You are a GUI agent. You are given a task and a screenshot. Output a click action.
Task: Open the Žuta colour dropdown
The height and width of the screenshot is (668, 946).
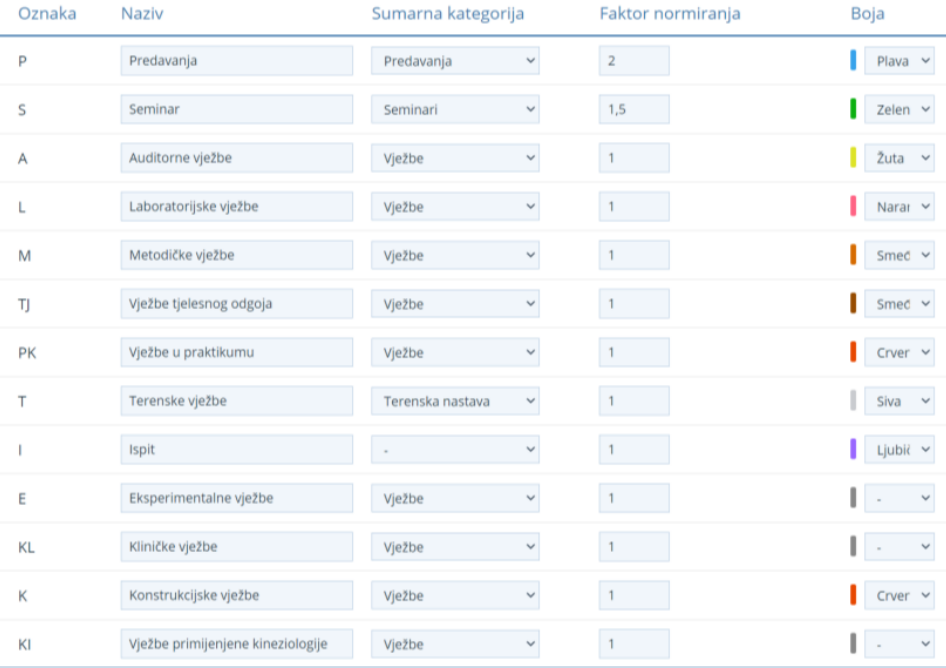tap(899, 158)
